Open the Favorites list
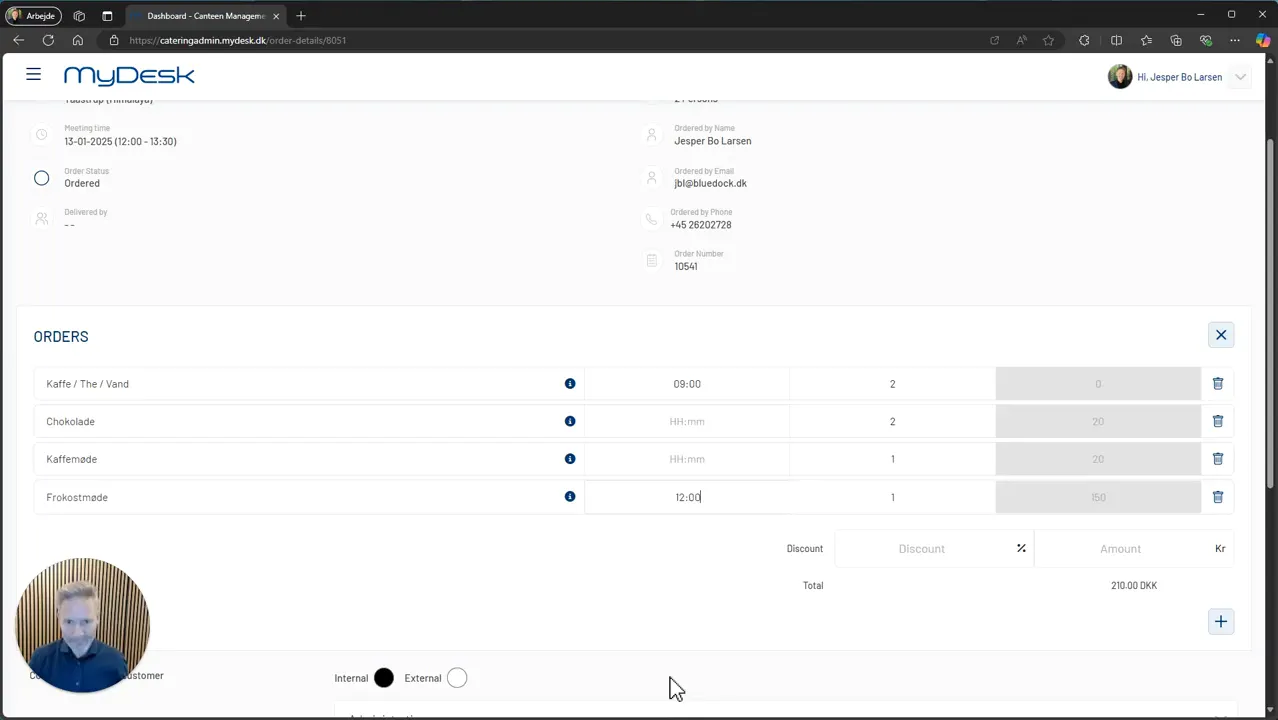Viewport: 1278px width, 720px height. 1146,40
